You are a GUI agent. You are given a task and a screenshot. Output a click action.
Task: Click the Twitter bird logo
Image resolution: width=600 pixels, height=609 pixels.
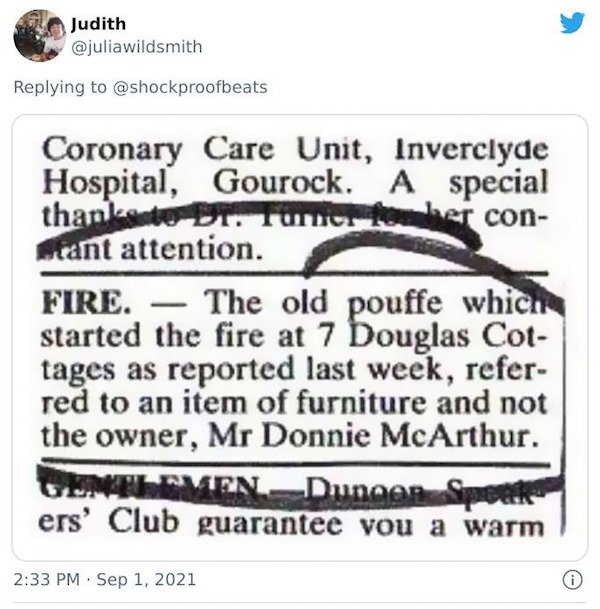pyautogui.click(x=572, y=23)
